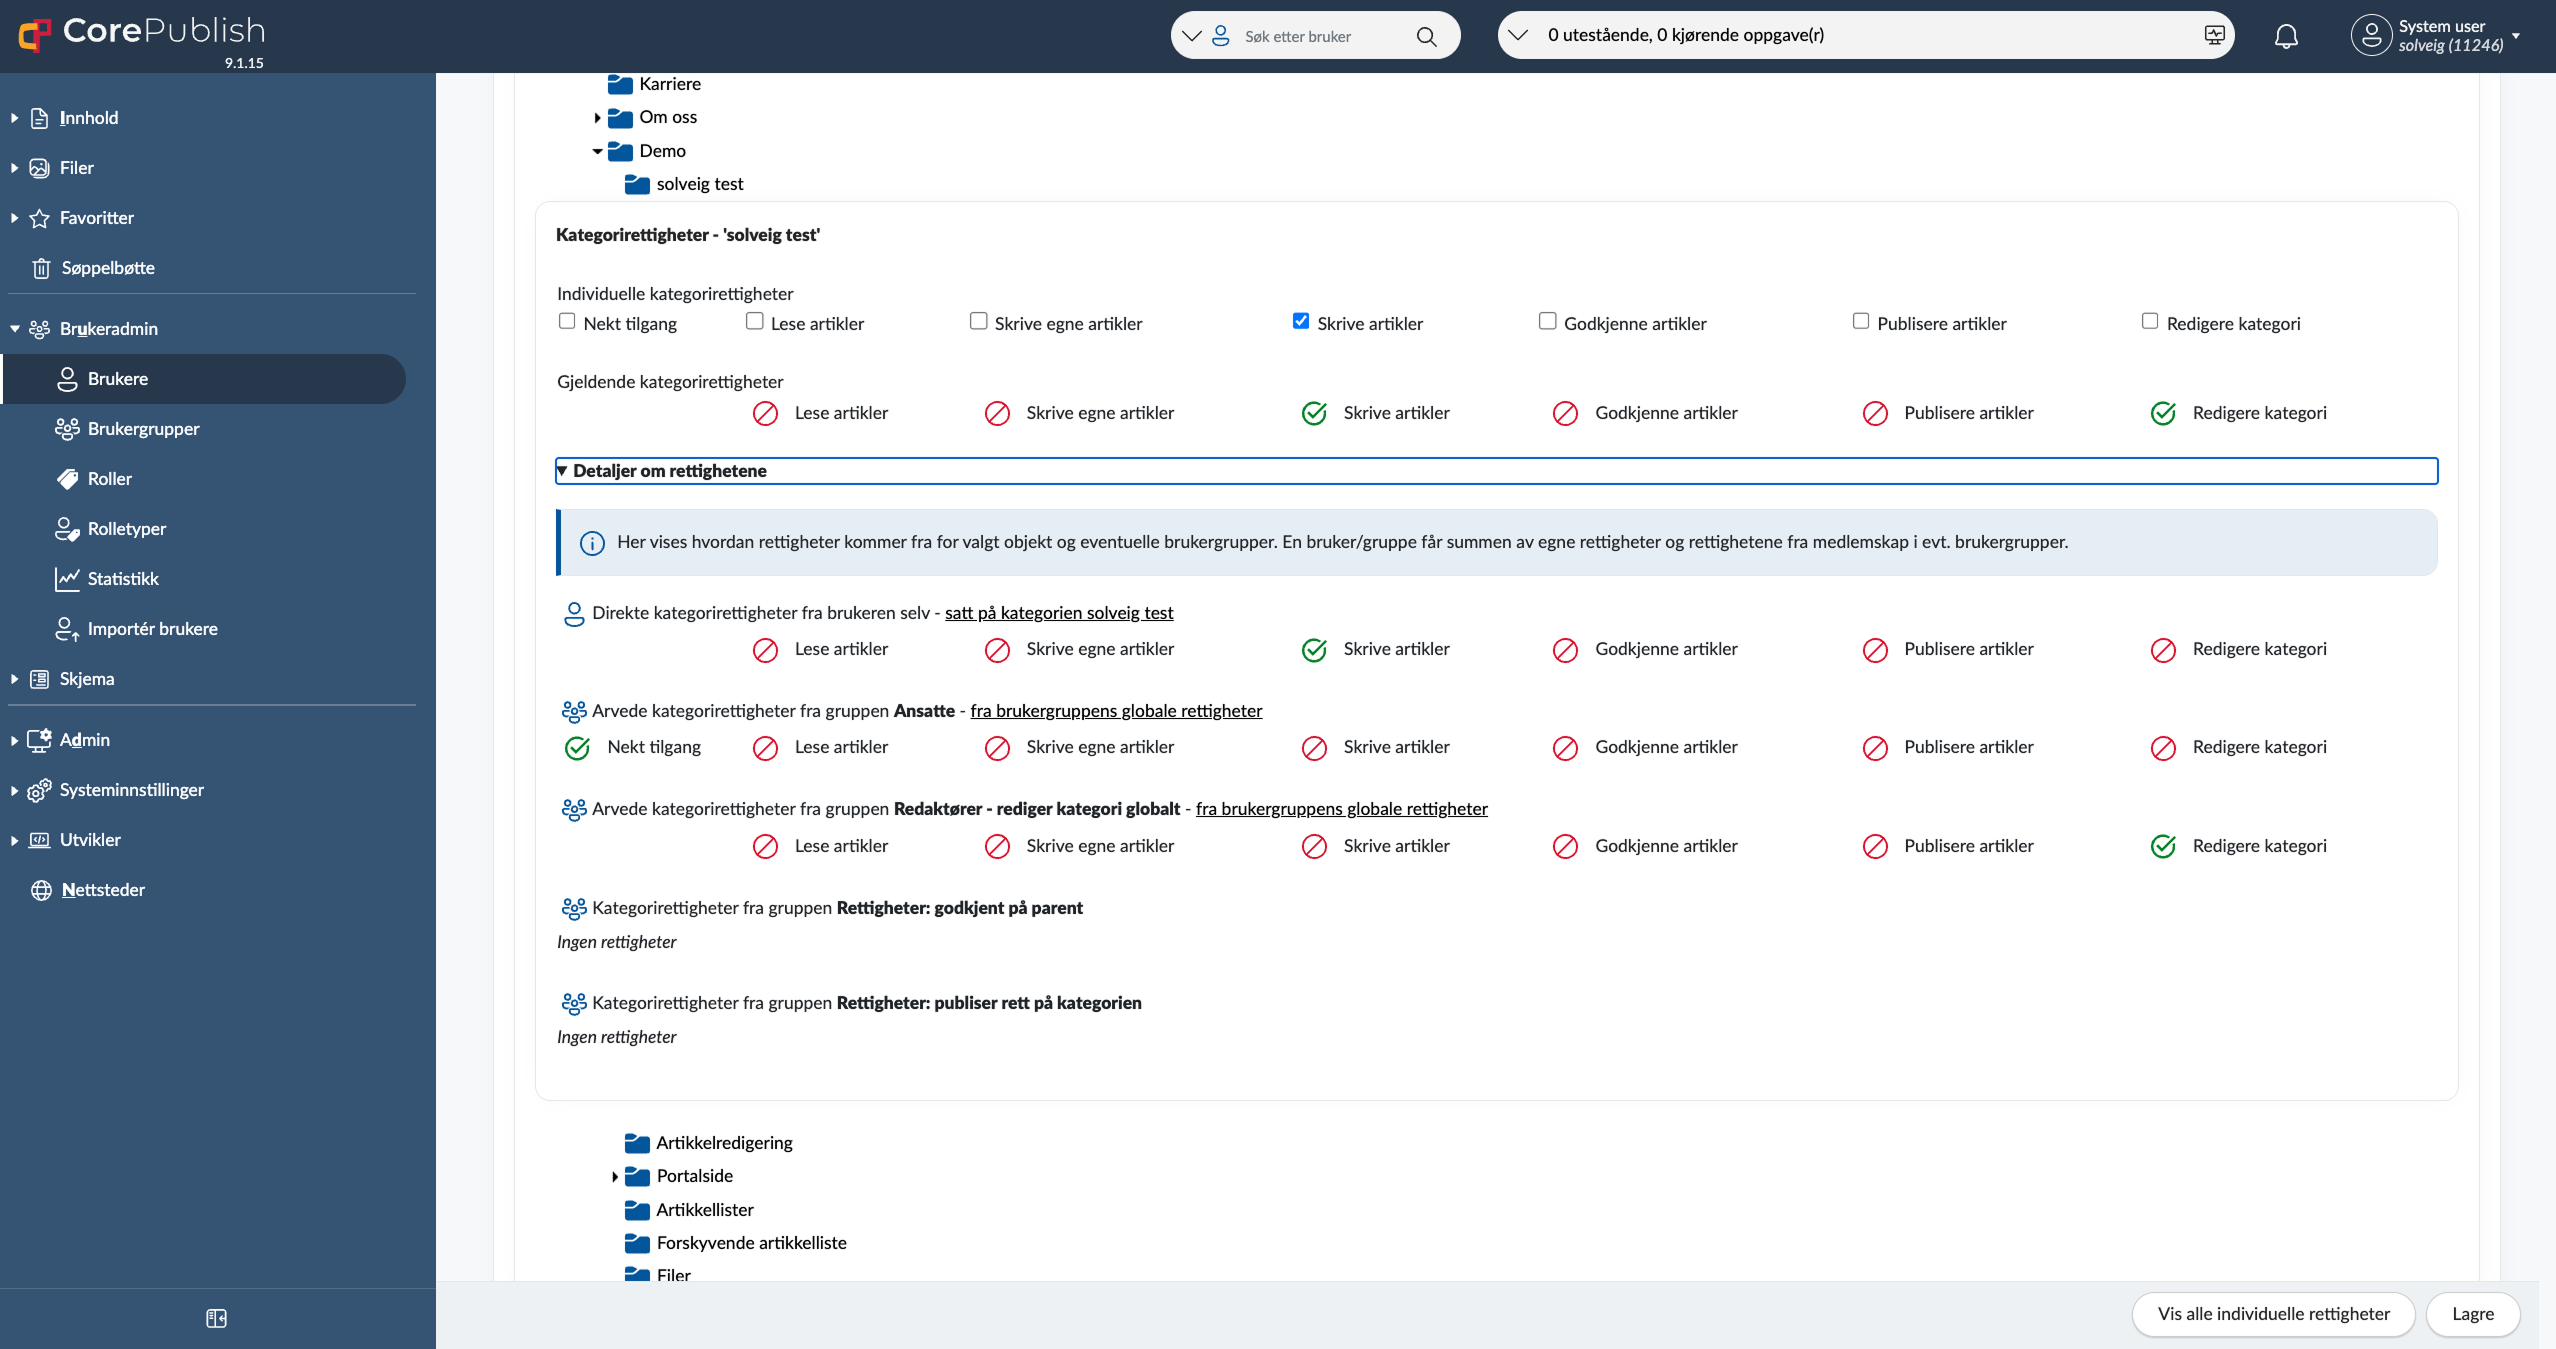Open Nettsteder in the sidebar
Viewport: 2556px width, 1349px height.
click(103, 890)
